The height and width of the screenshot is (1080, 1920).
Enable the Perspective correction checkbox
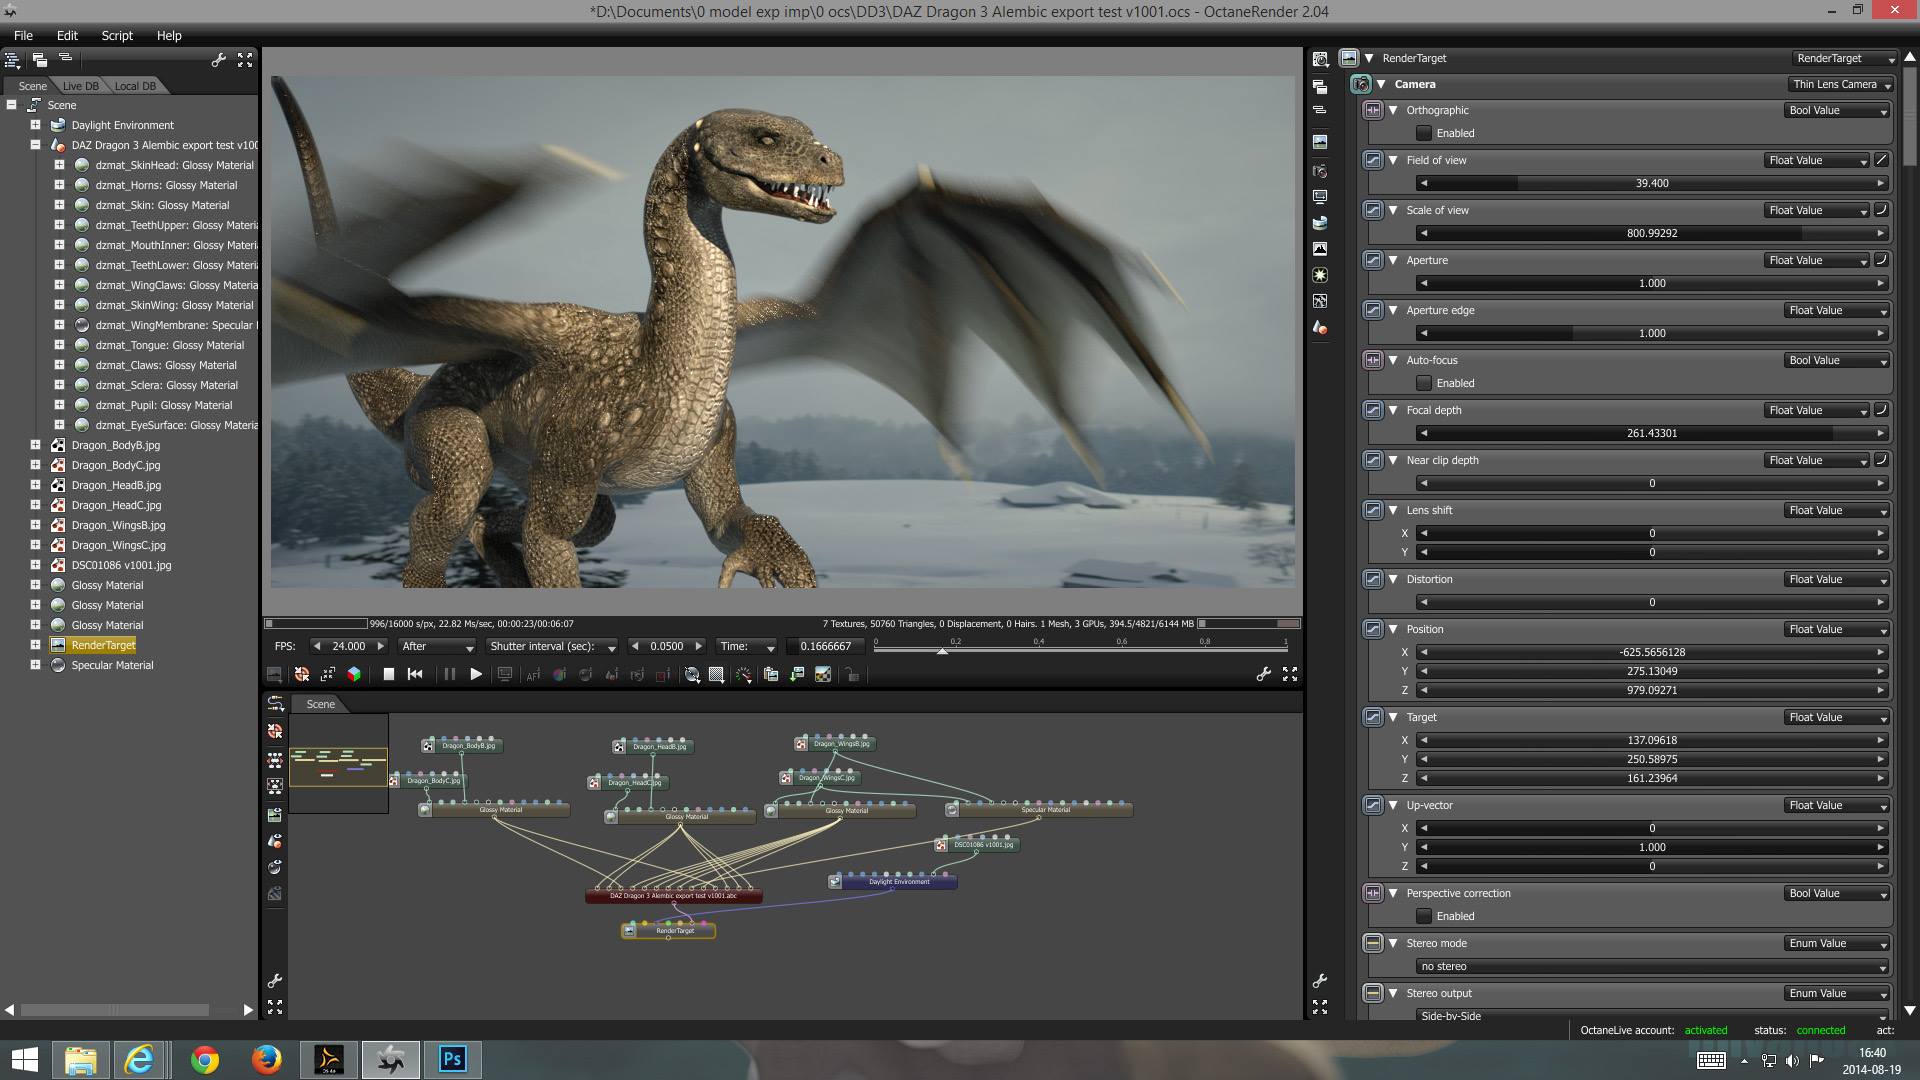click(x=1424, y=916)
